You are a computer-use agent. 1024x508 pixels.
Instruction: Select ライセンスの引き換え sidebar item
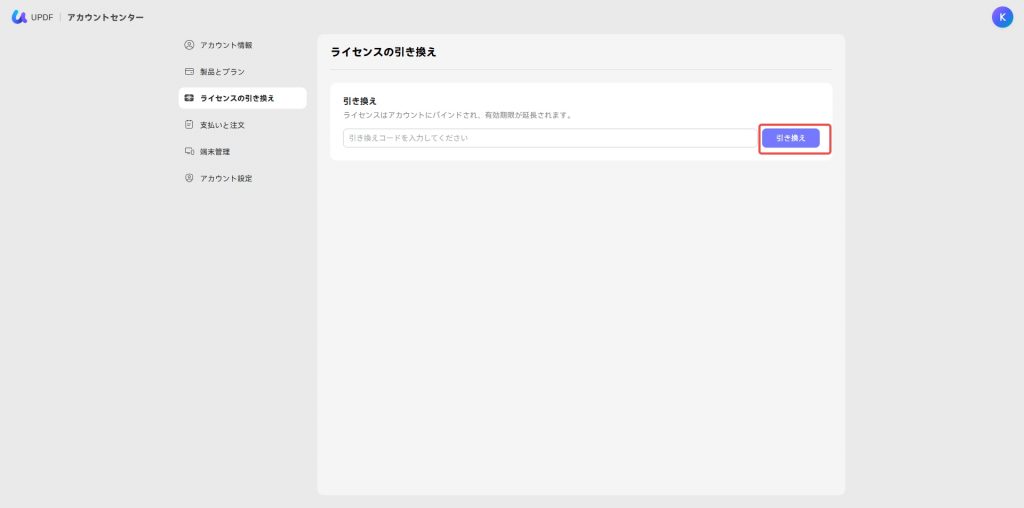[x=242, y=98]
